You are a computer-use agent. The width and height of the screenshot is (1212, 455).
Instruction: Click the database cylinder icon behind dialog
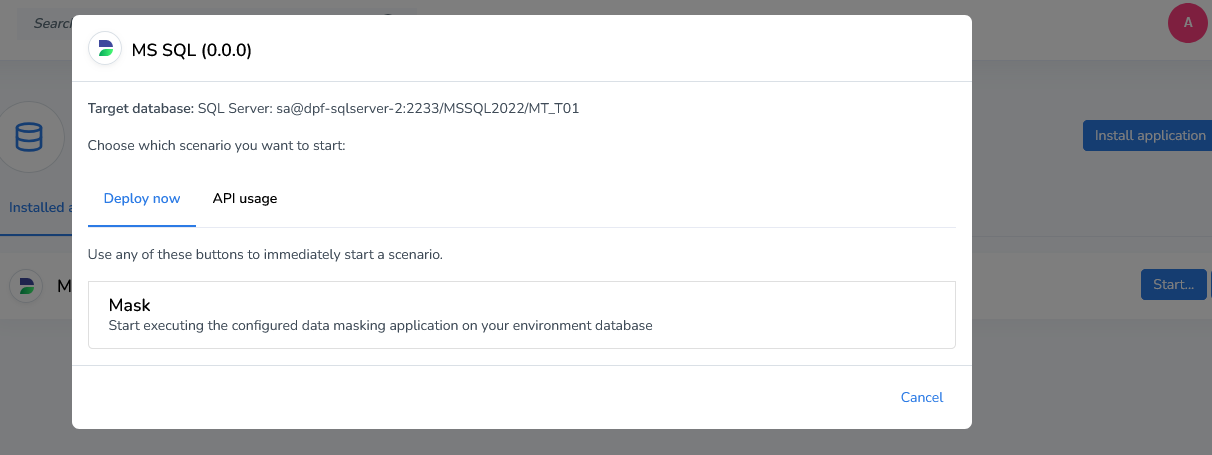click(x=29, y=136)
